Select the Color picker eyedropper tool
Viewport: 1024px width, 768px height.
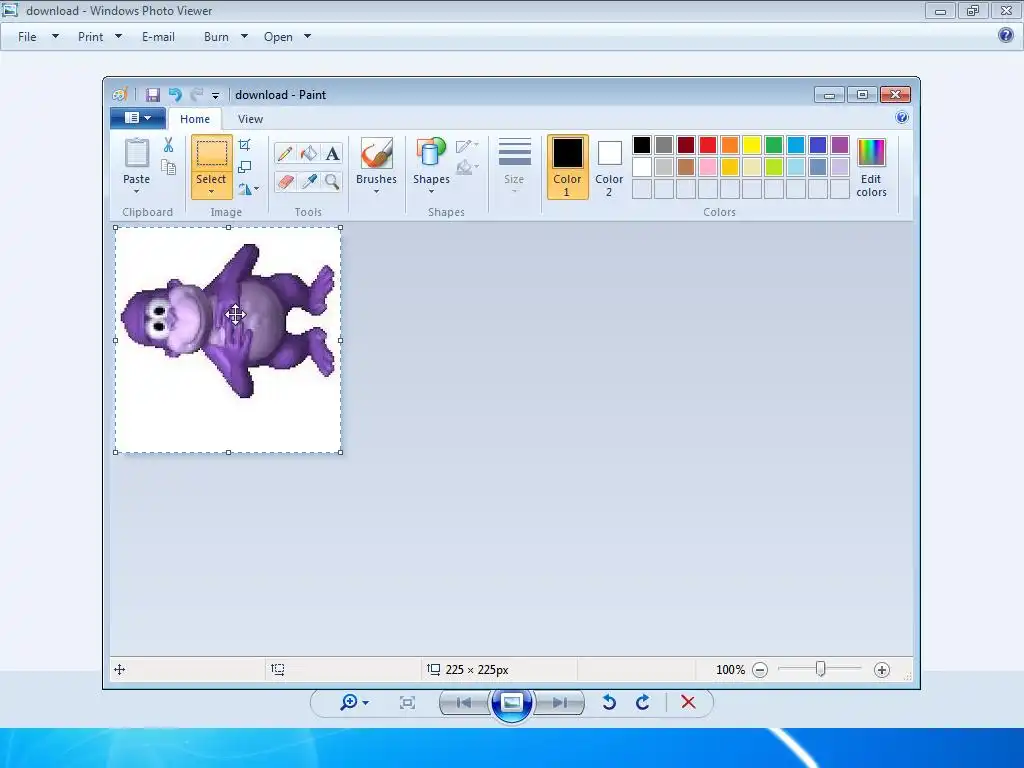pyautogui.click(x=308, y=182)
